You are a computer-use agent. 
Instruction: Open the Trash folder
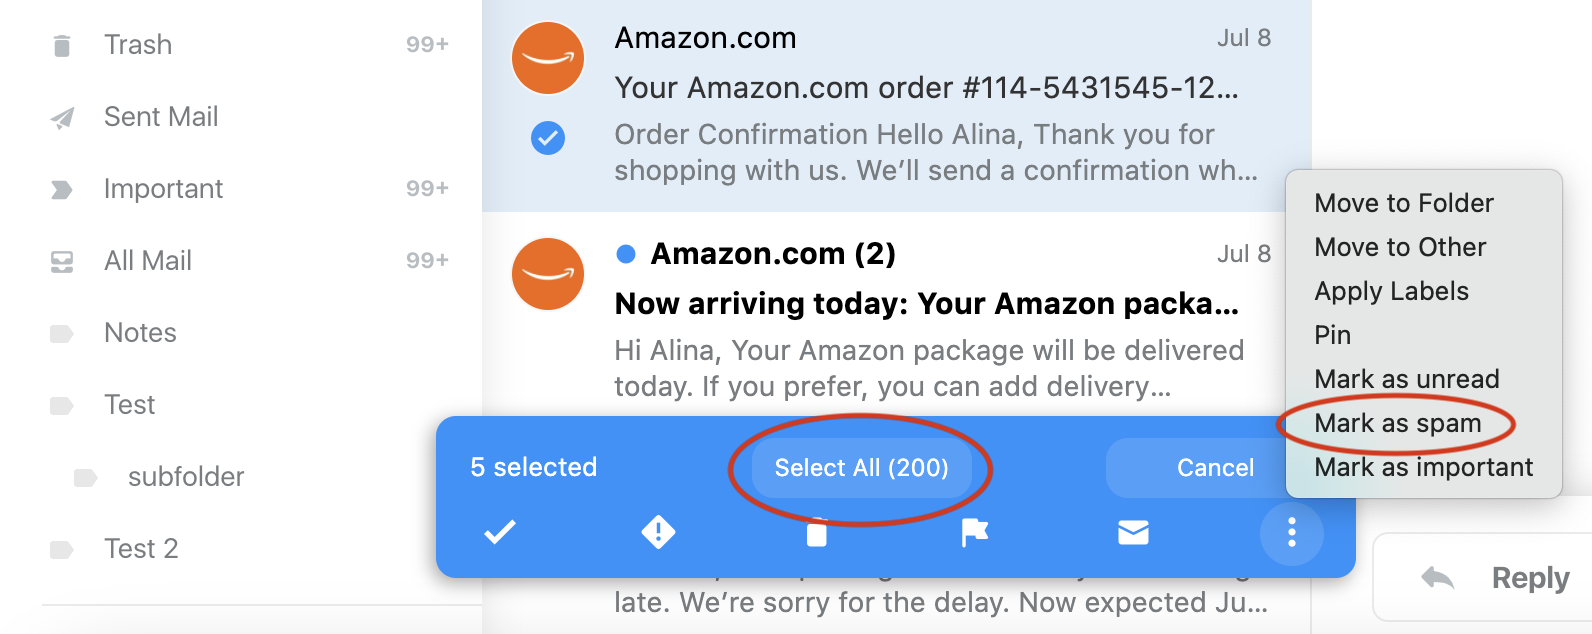[x=138, y=45]
